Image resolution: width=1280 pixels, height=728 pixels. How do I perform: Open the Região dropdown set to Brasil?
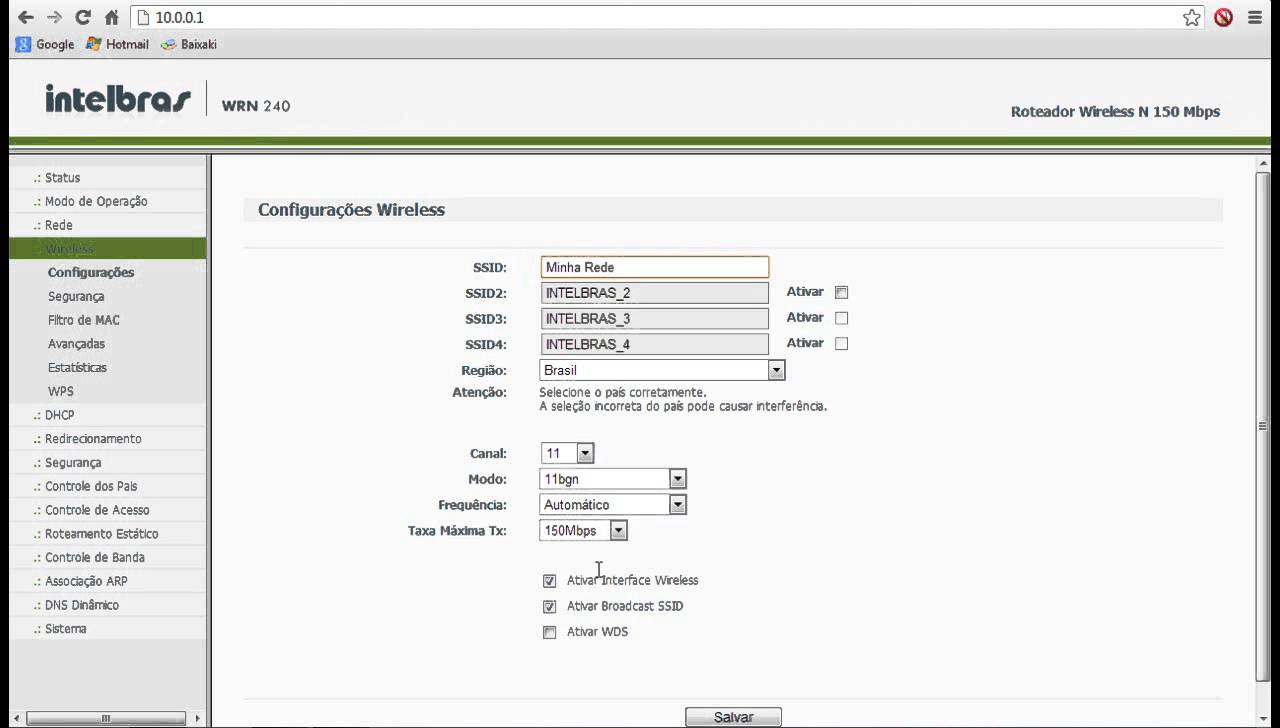coord(662,370)
